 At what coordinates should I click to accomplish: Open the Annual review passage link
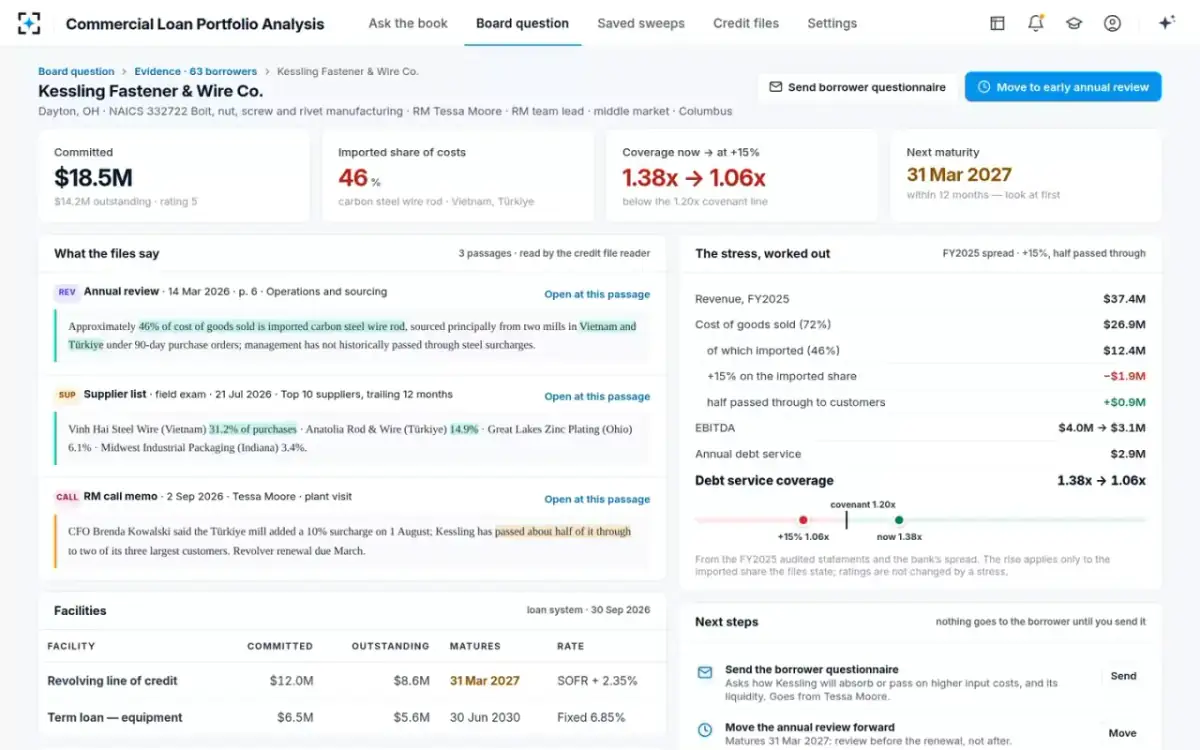pyautogui.click(x=597, y=295)
